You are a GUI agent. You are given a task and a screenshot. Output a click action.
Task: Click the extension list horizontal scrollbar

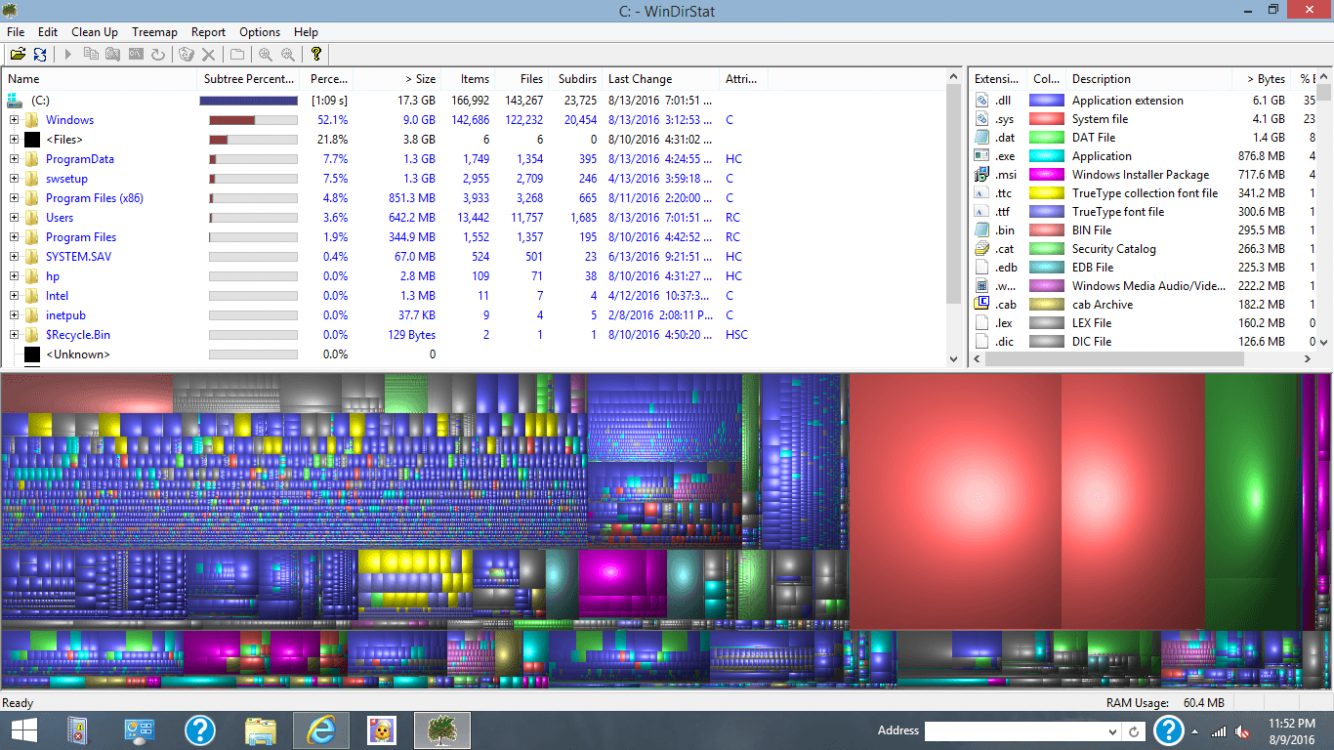tap(1142, 359)
